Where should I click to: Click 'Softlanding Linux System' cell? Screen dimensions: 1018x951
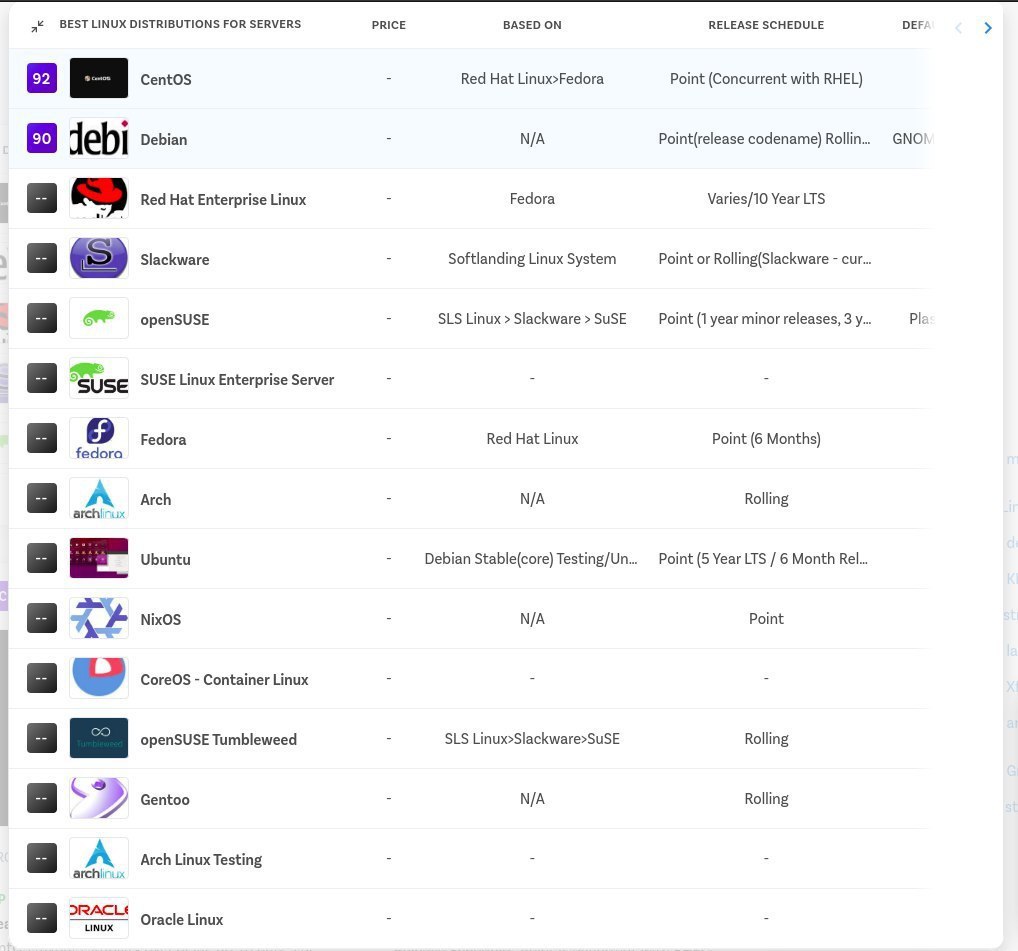(532, 258)
